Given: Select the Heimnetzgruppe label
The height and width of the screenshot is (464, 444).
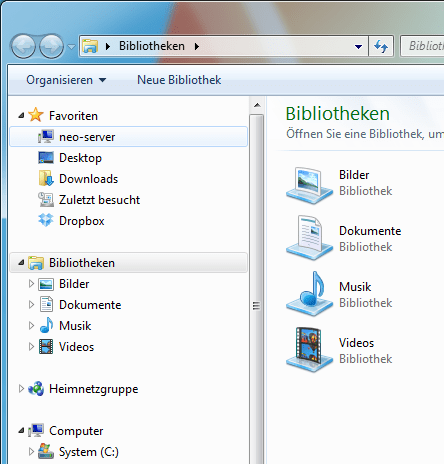Looking at the screenshot, I should point(93,389).
